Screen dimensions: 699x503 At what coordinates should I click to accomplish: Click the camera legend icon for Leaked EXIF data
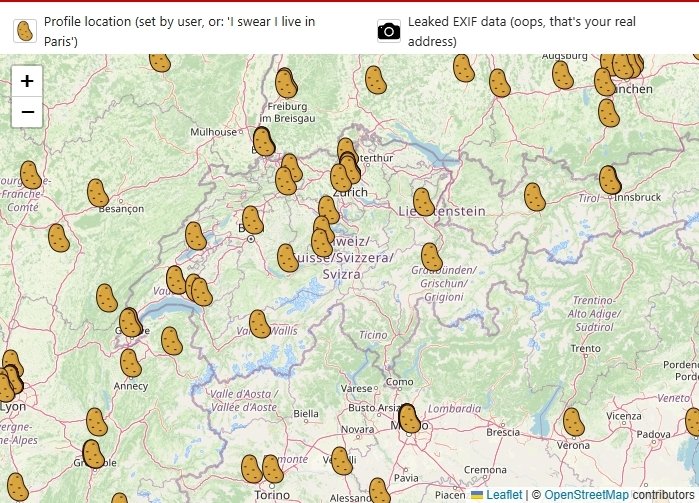tap(389, 31)
